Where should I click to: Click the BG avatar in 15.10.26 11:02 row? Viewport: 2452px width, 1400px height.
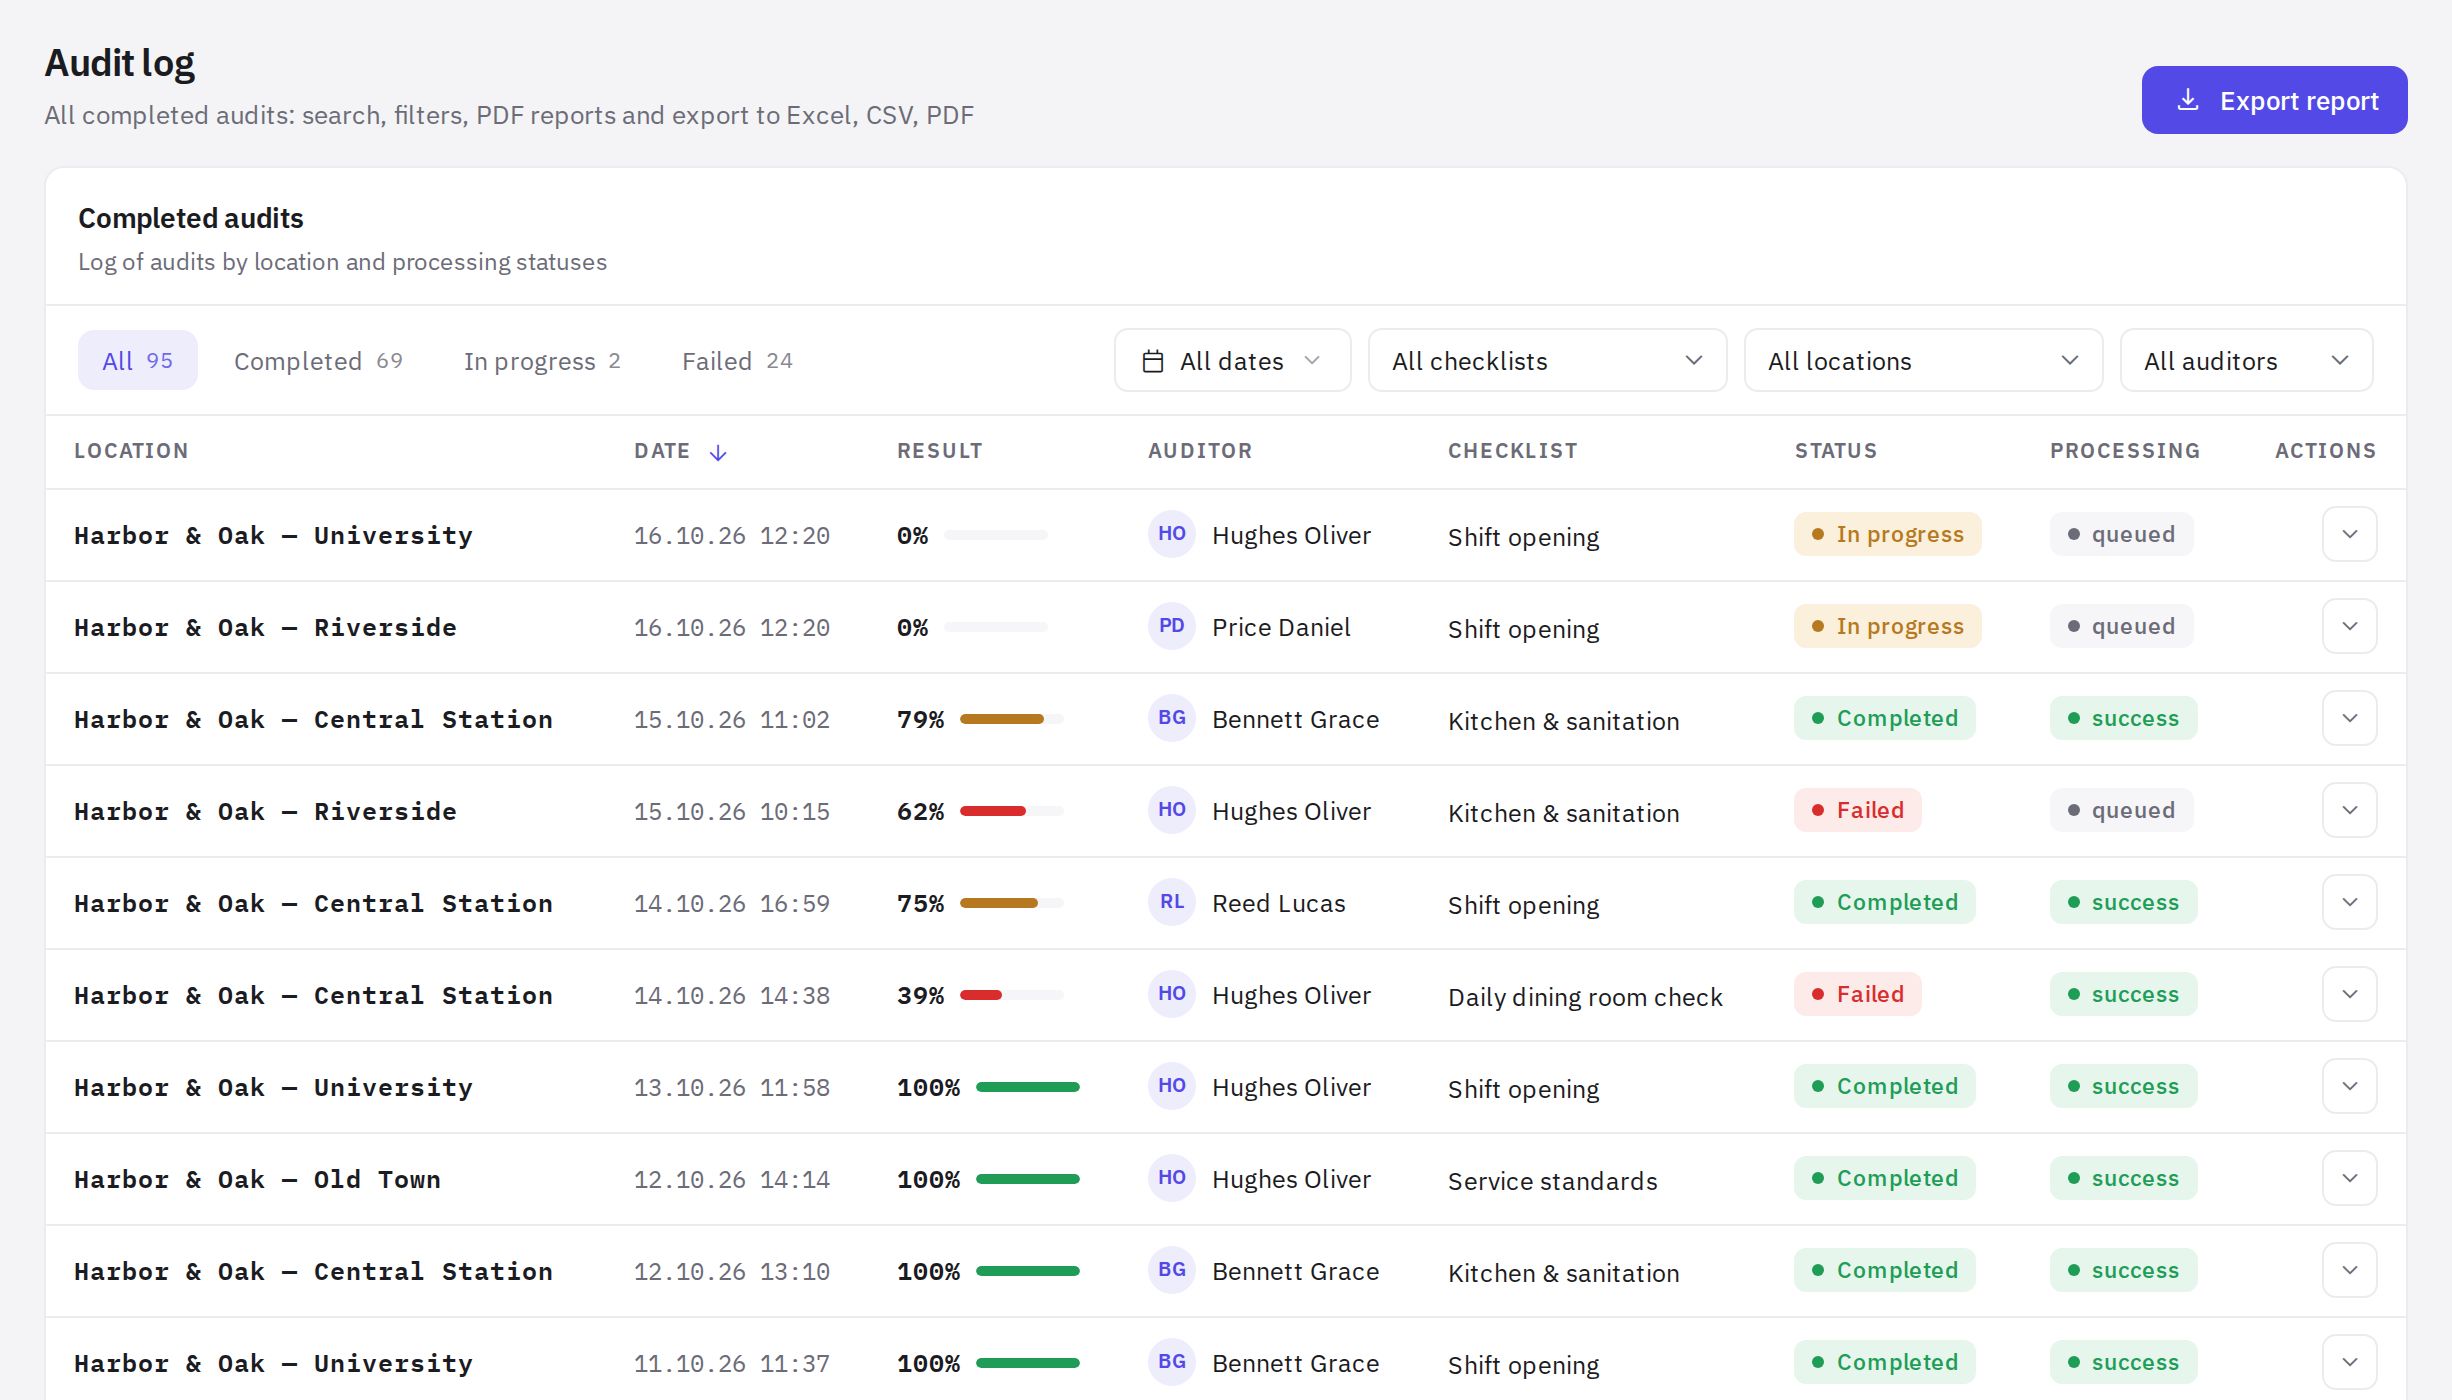coord(1172,718)
